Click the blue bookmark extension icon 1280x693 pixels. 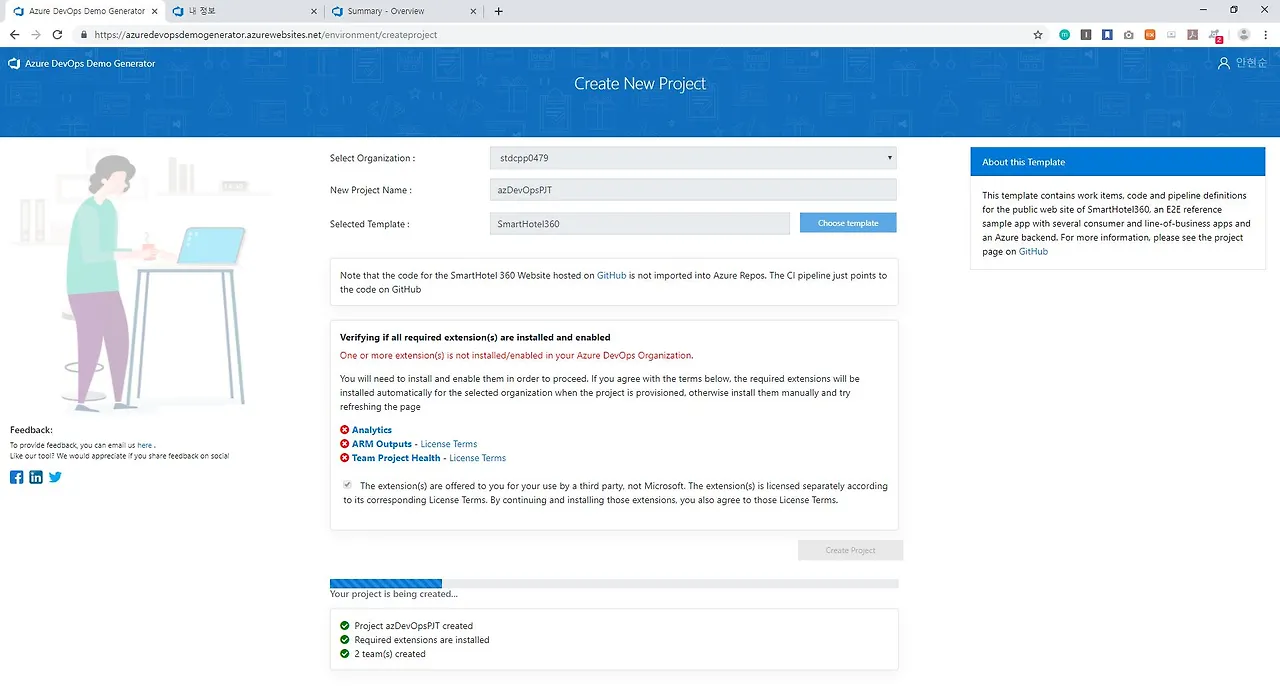pyautogui.click(x=1107, y=34)
